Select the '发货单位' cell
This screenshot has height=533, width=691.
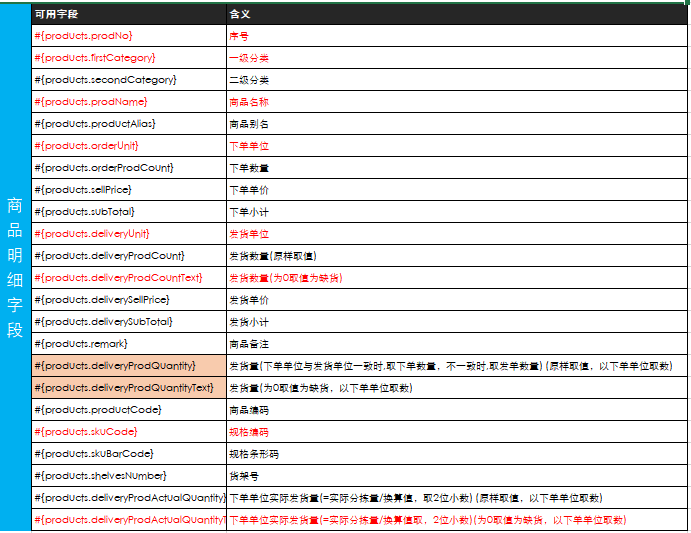(x=457, y=234)
